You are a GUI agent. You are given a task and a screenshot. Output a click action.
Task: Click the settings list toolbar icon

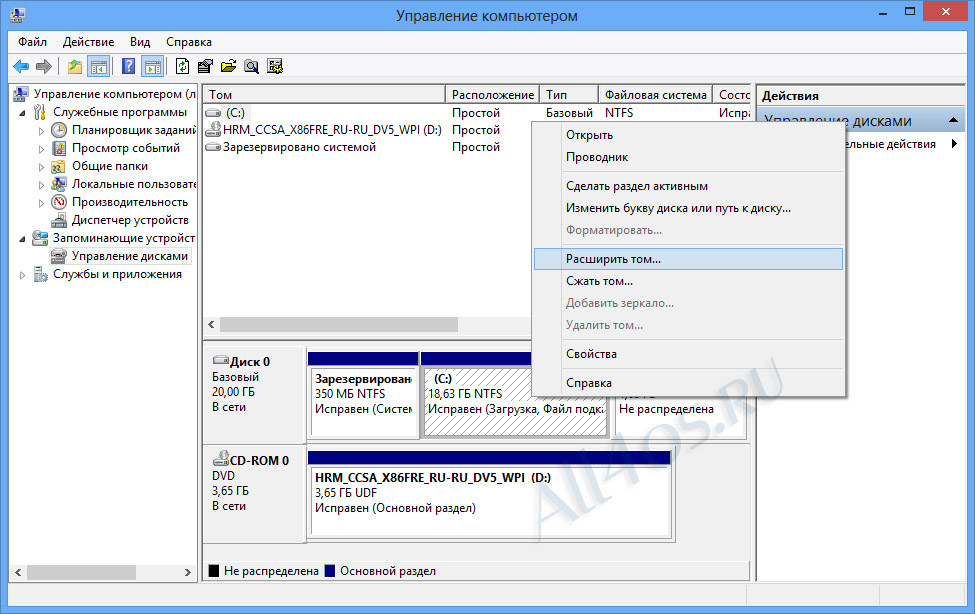coord(275,66)
